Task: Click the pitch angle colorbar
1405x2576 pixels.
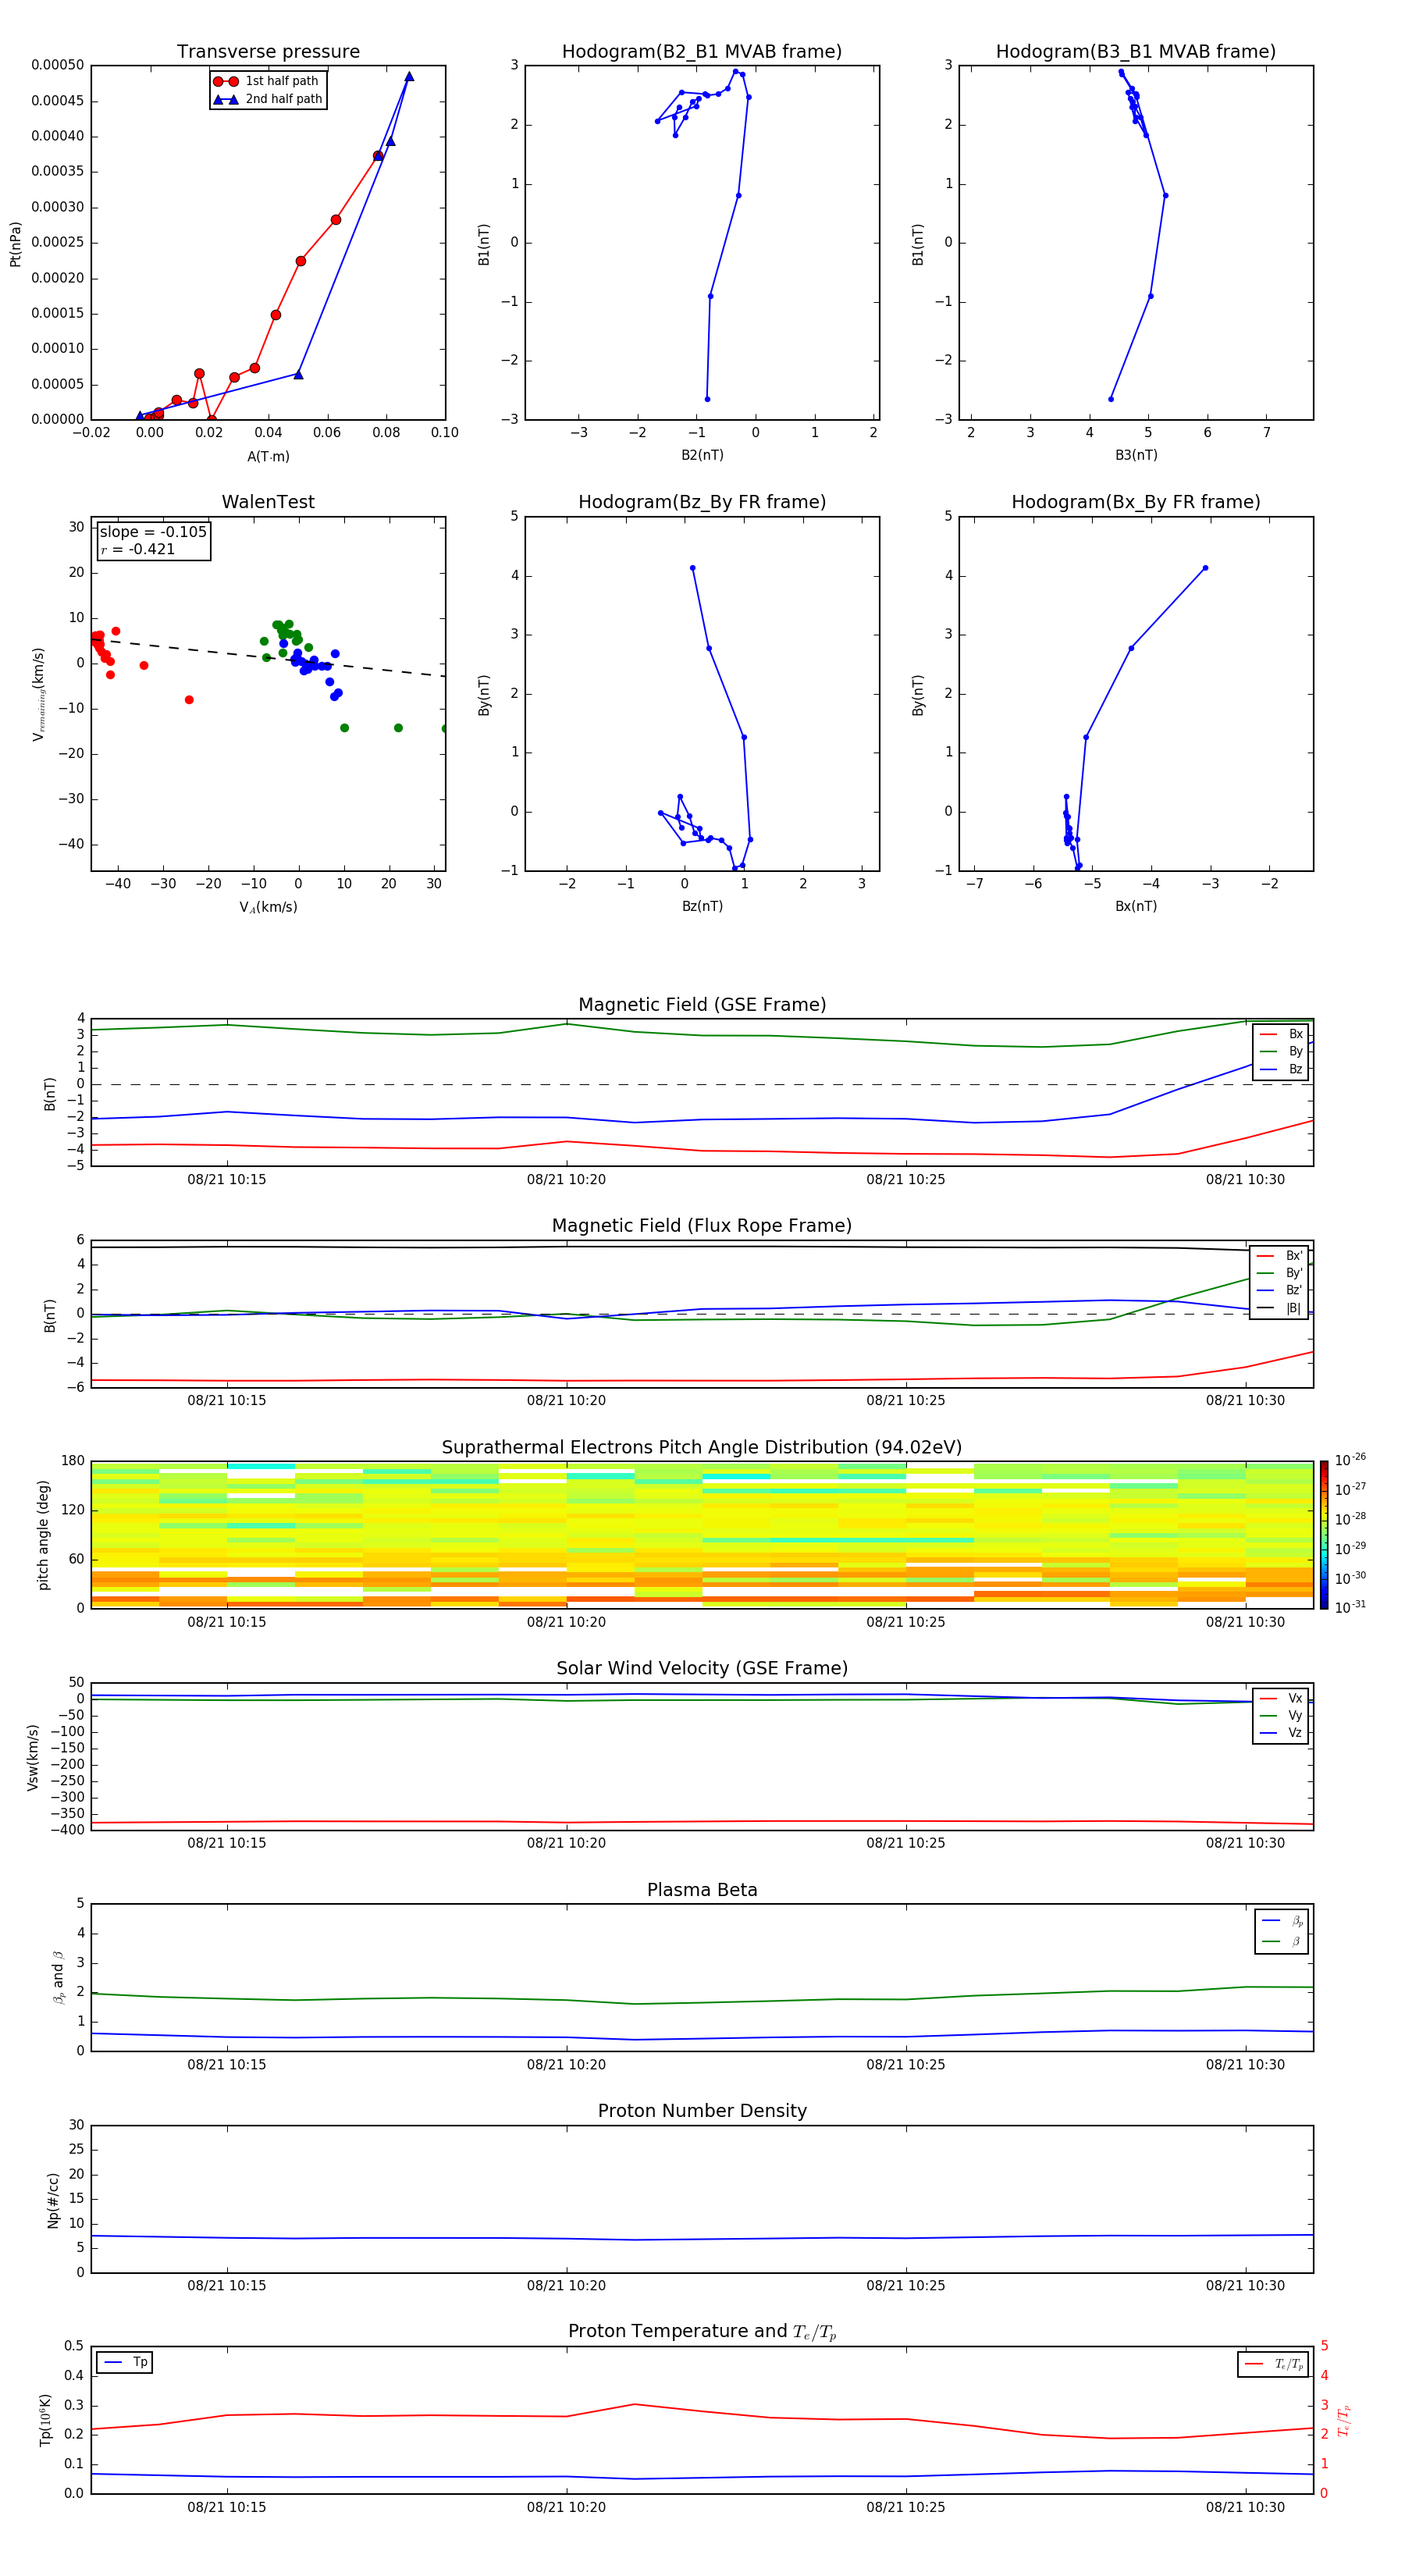Action: (1323, 1535)
